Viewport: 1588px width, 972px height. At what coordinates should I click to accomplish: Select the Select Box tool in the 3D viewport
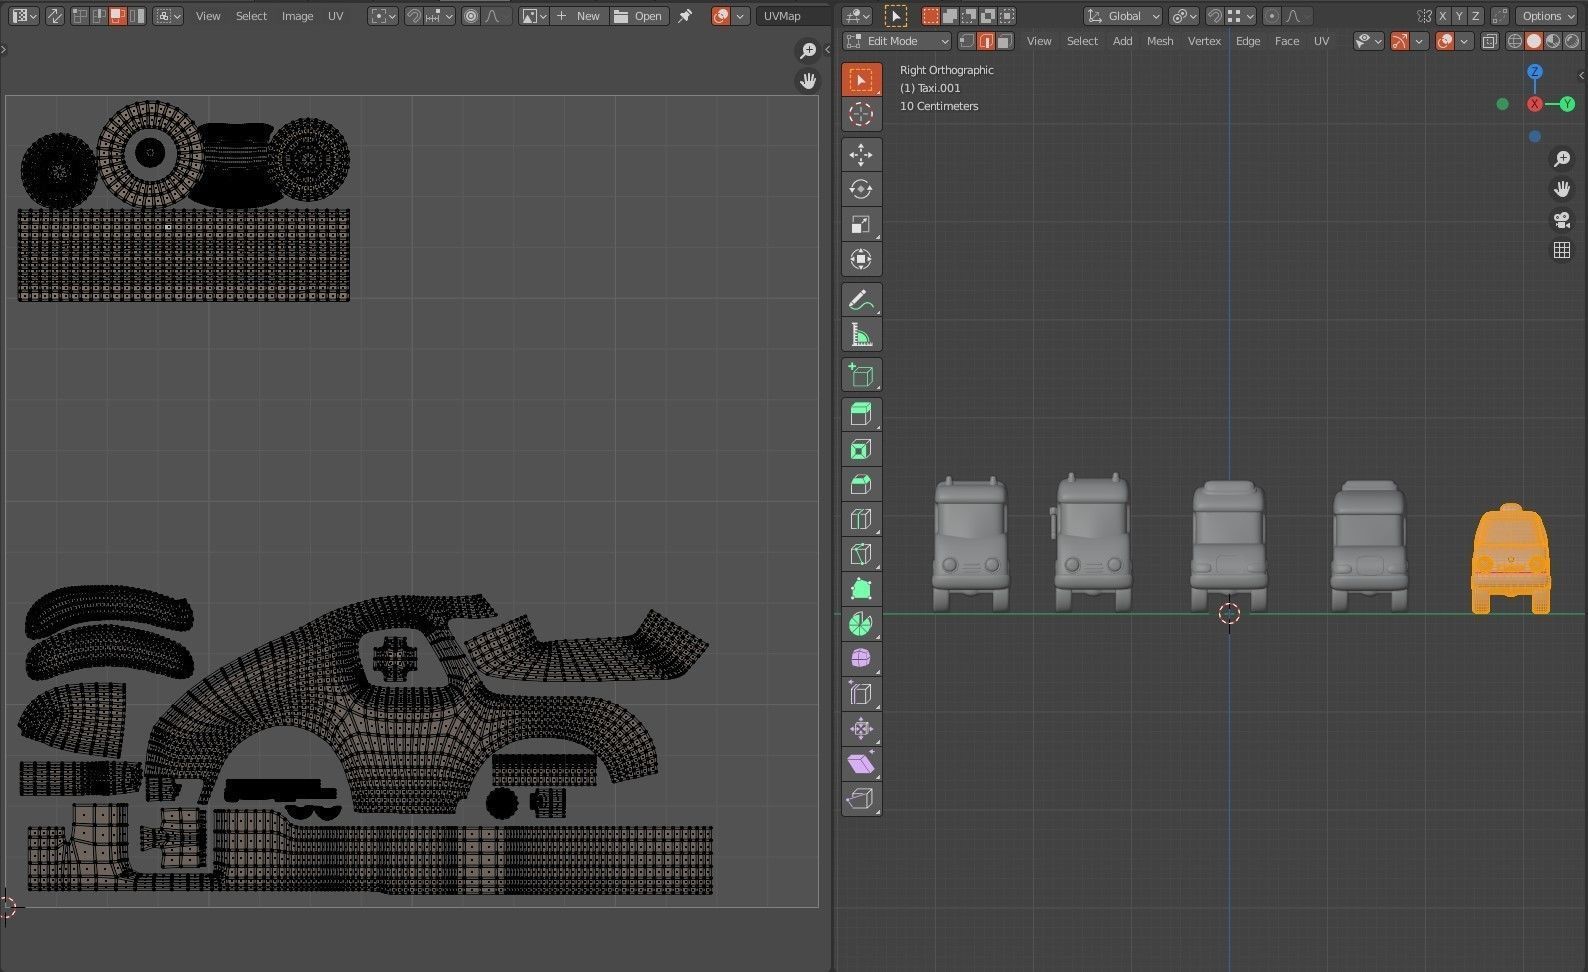coord(861,80)
